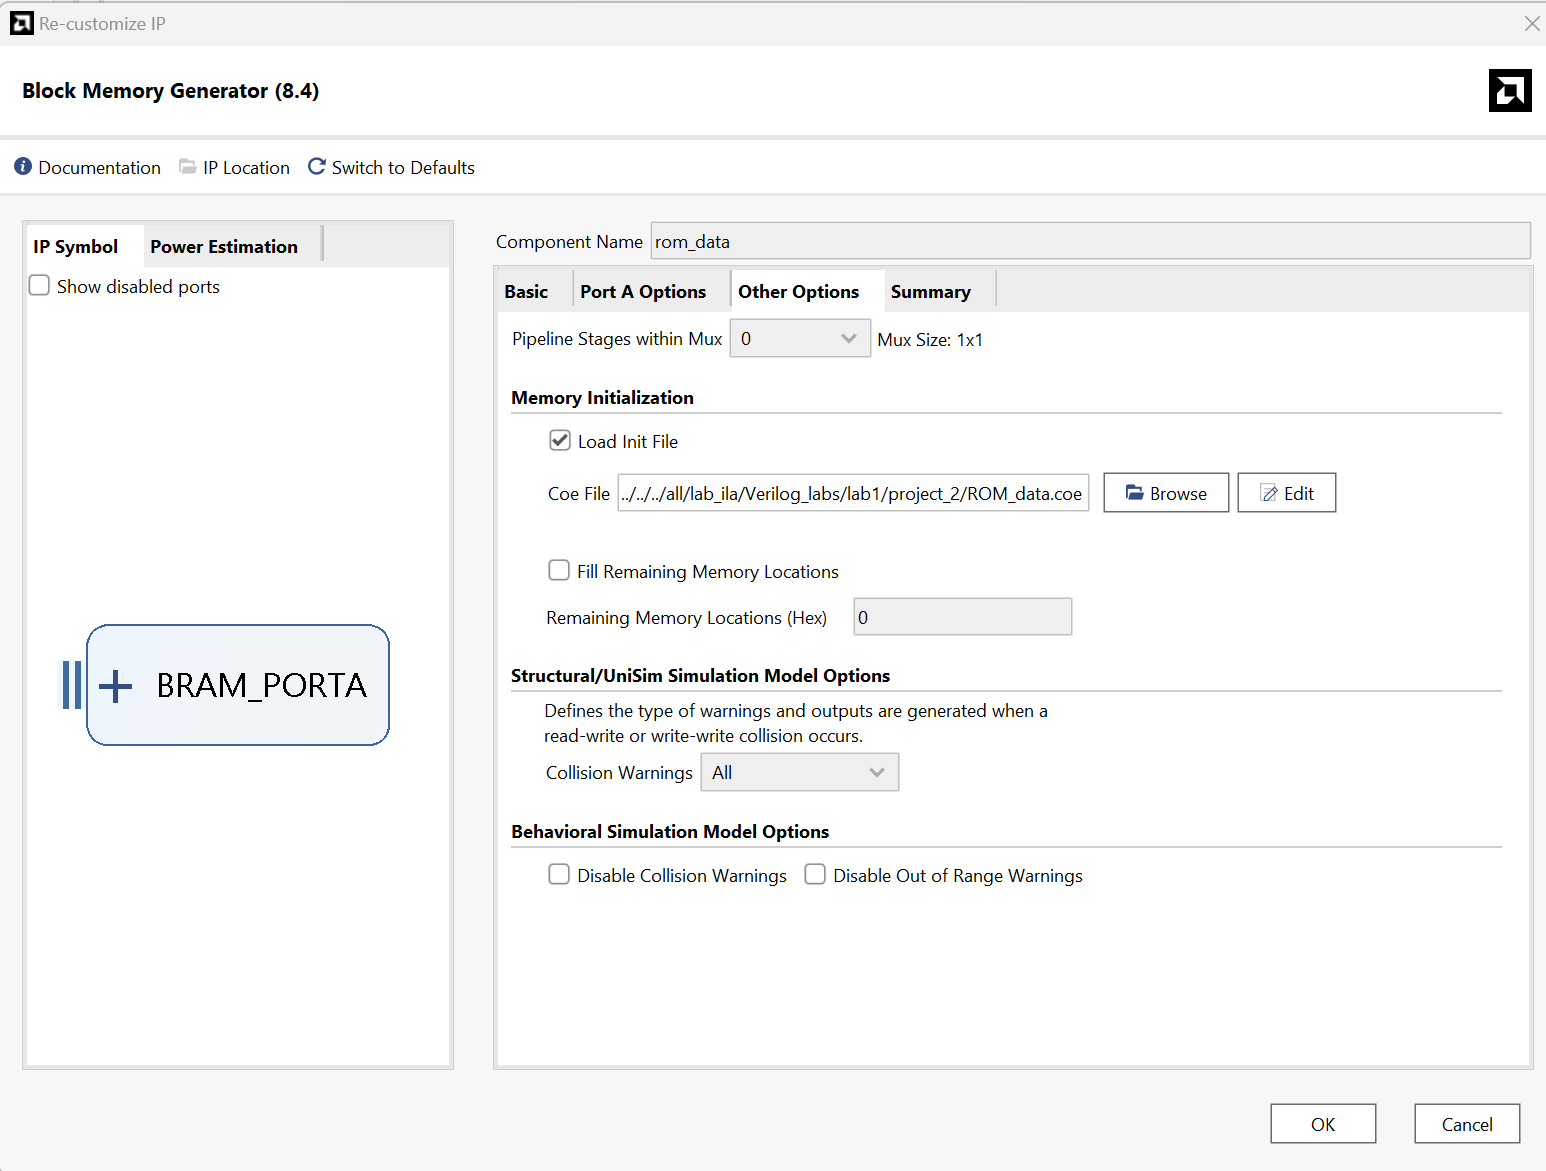Switch to the Port A Options tab
The image size is (1546, 1171).
(x=643, y=292)
